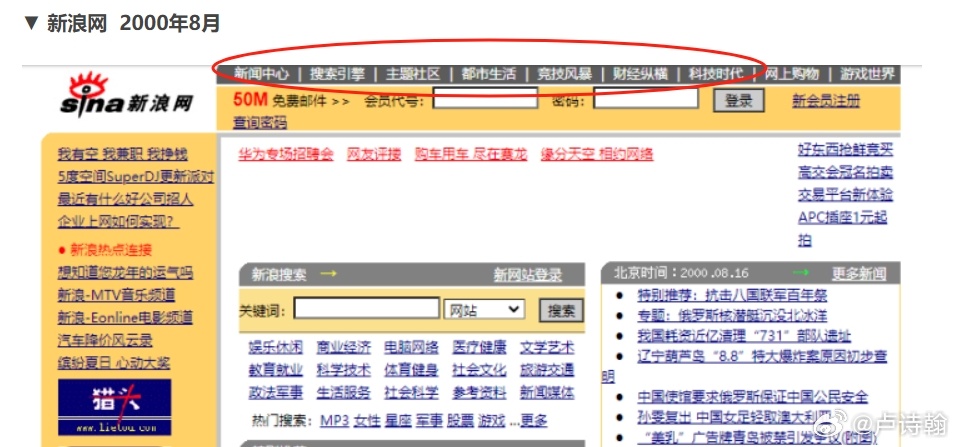Screen dimensions: 957x447
Task: Open 交易平台新体验 link
Action: click(845, 195)
